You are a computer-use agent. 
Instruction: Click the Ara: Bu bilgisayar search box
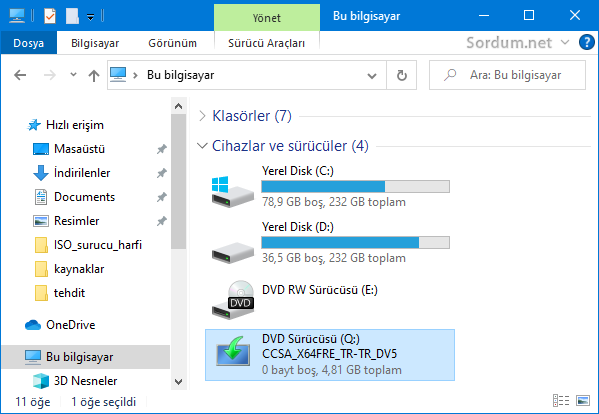coord(507,75)
